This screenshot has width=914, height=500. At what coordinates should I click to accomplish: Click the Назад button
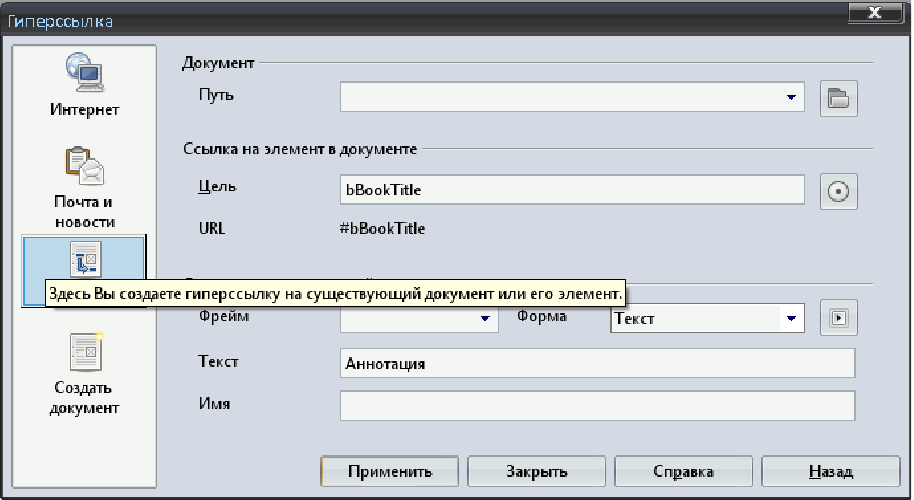point(830,472)
